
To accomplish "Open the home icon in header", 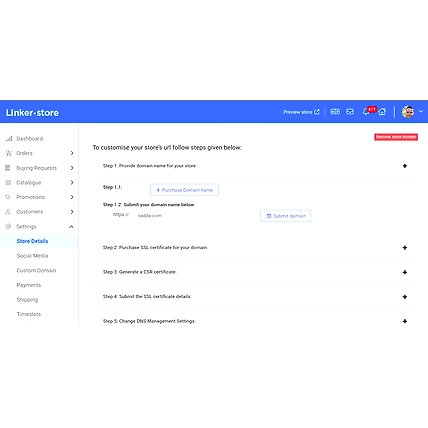I will point(382,112).
